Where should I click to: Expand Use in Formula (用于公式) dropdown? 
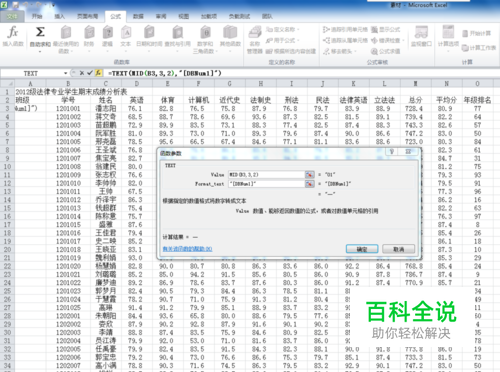pyautogui.click(x=298, y=40)
